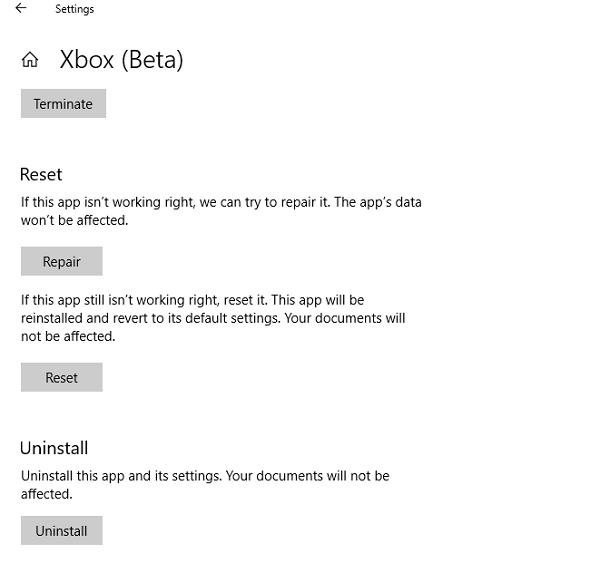Click "not be affected." line above Reset button
Screen dimensions: 600x563
[x=68, y=336]
